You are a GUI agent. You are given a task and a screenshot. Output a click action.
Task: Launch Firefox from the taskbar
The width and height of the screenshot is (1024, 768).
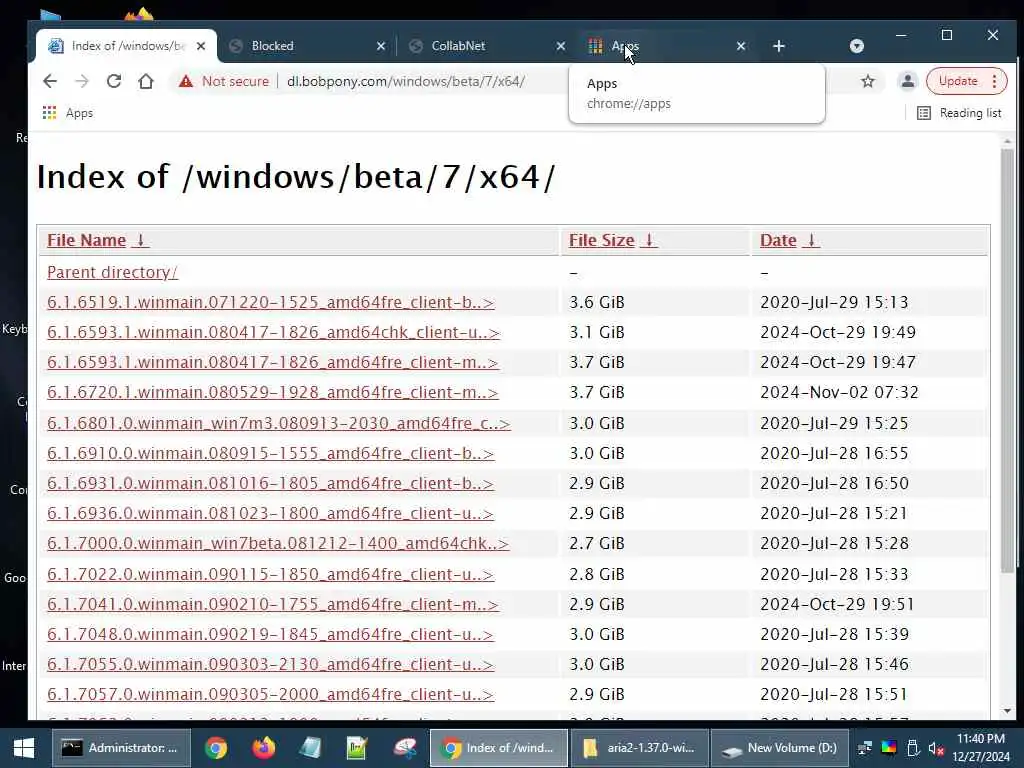pyautogui.click(x=263, y=748)
